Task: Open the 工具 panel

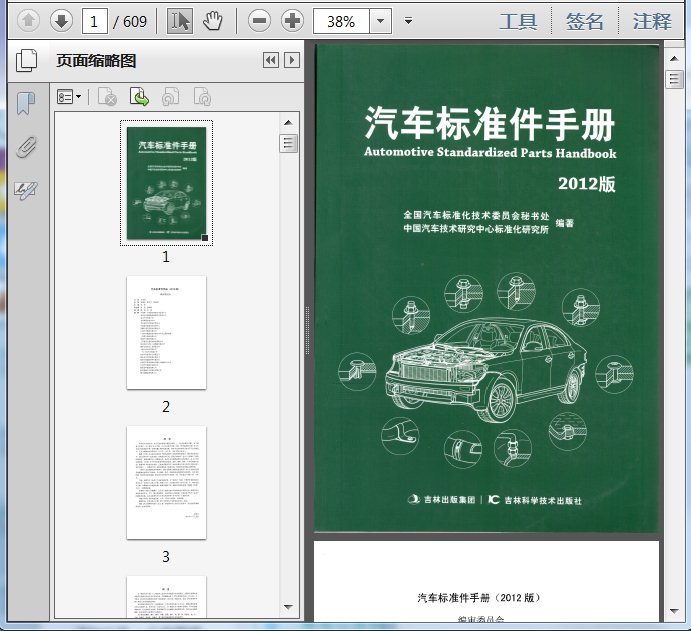Action: click(518, 21)
